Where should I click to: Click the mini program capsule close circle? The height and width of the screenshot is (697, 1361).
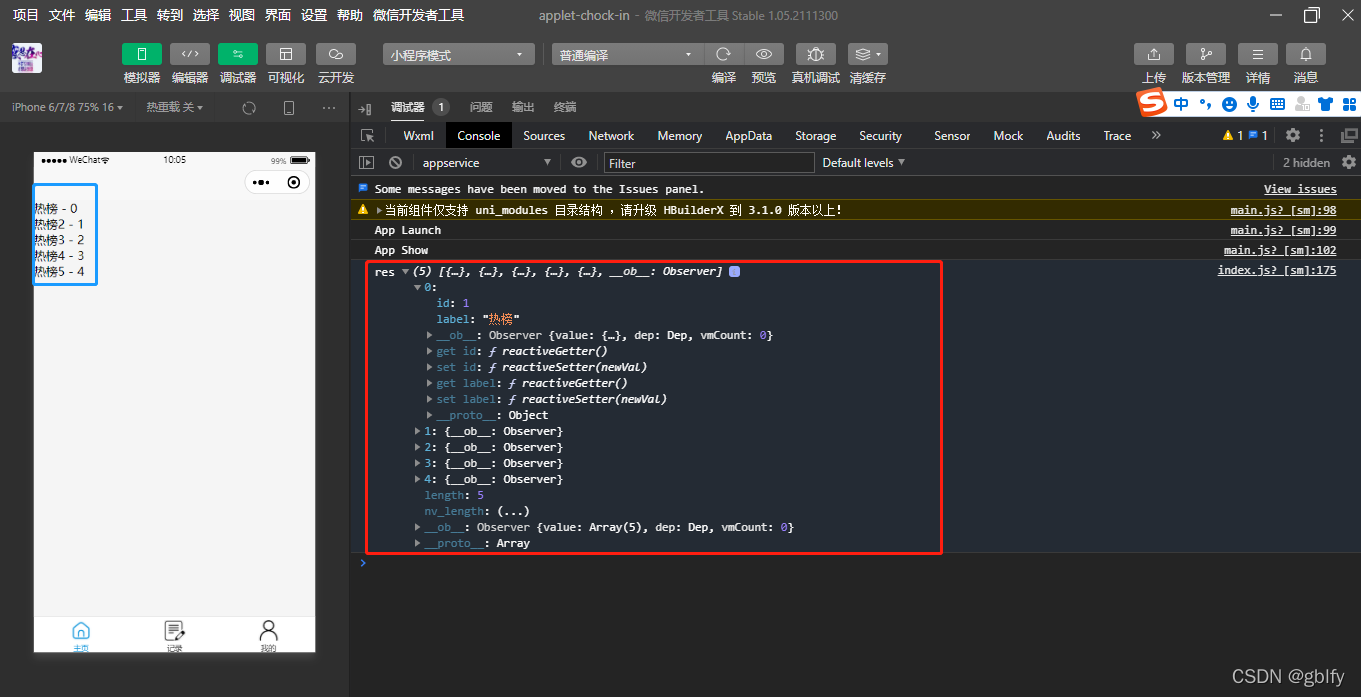click(x=293, y=182)
